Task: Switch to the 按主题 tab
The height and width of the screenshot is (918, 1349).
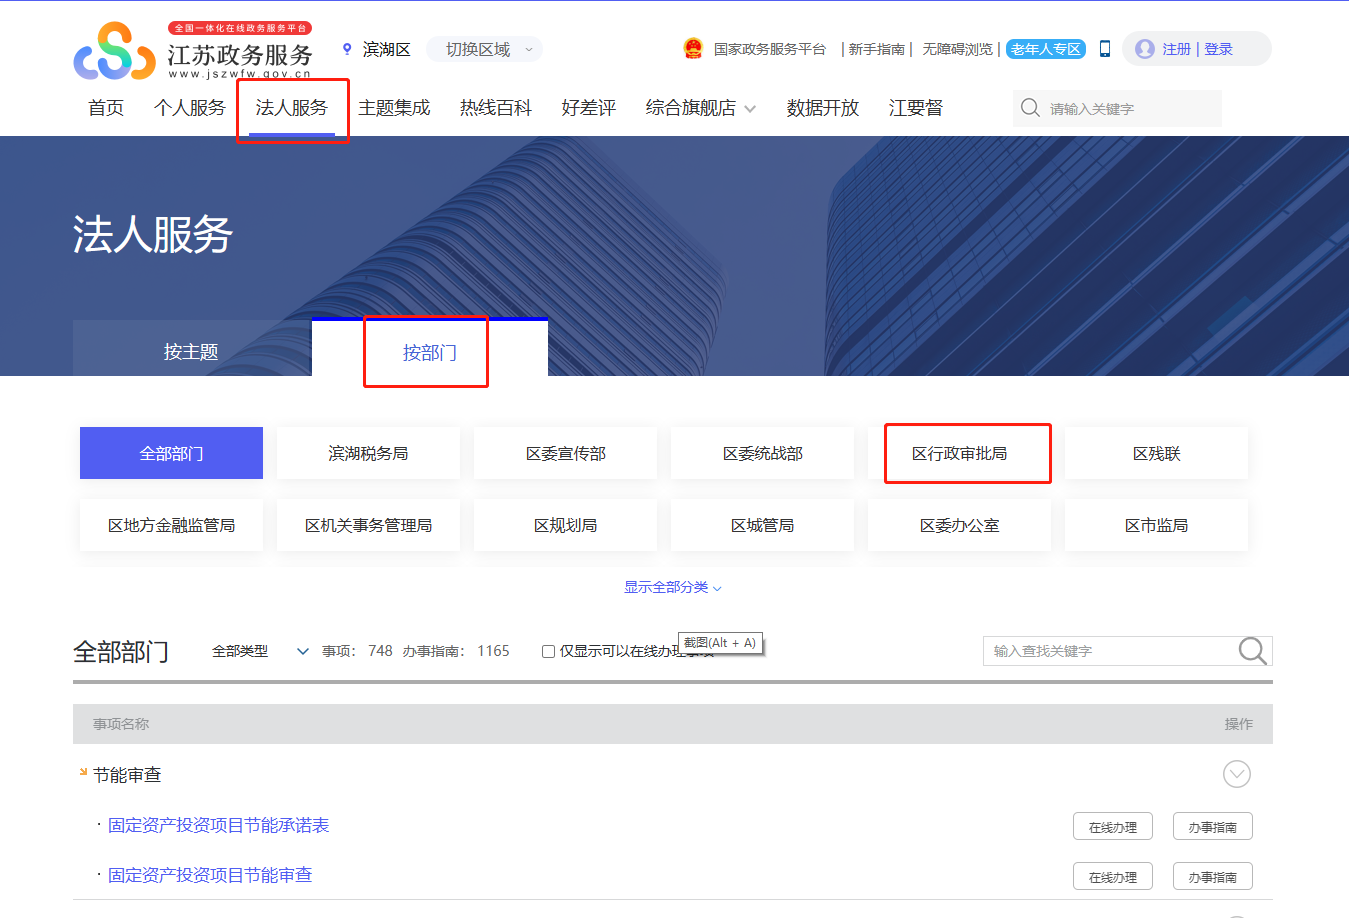Action: pos(191,351)
